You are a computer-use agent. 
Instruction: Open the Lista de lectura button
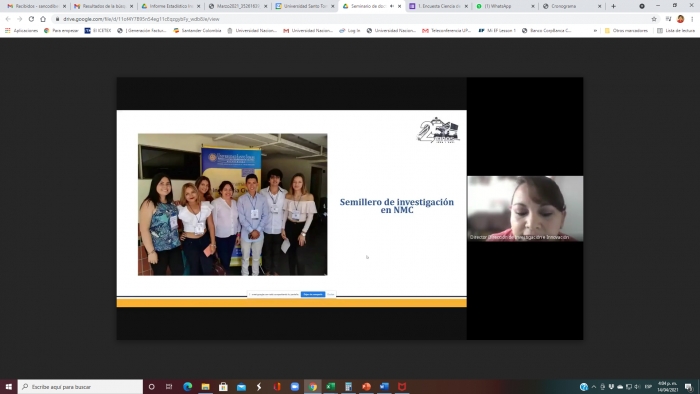point(675,31)
